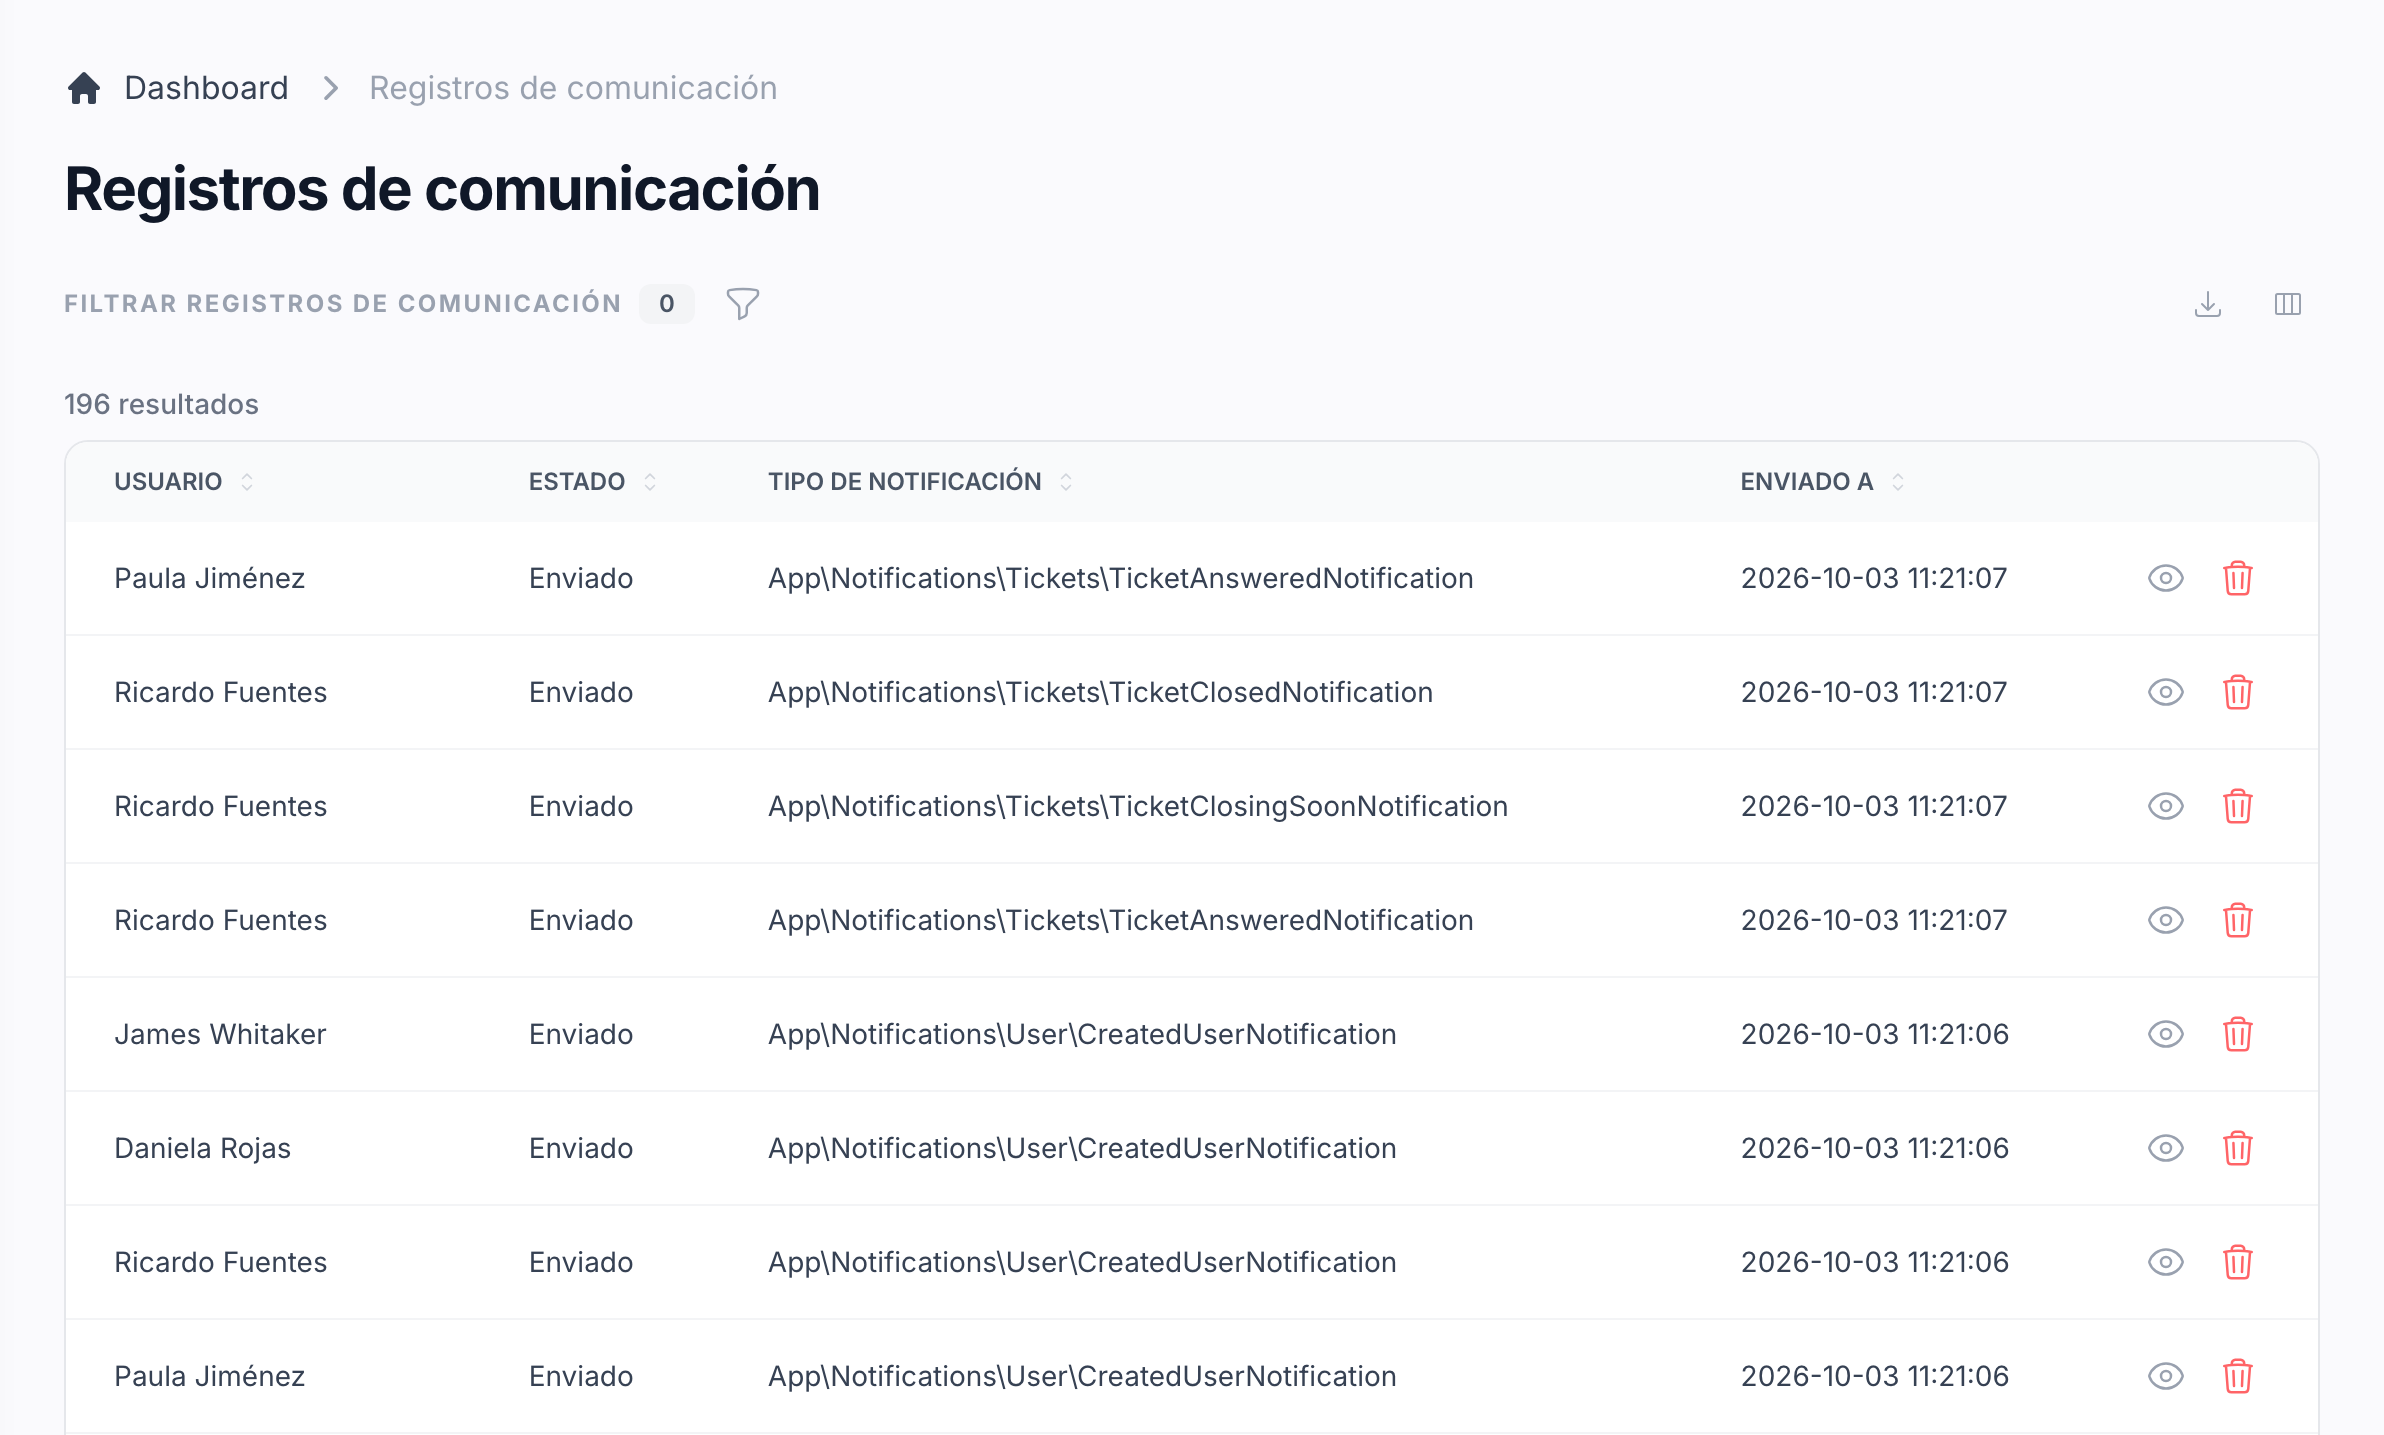Select the Daniela Rojas user cell
Screen dimensions: 2384x1435
click(202, 1148)
